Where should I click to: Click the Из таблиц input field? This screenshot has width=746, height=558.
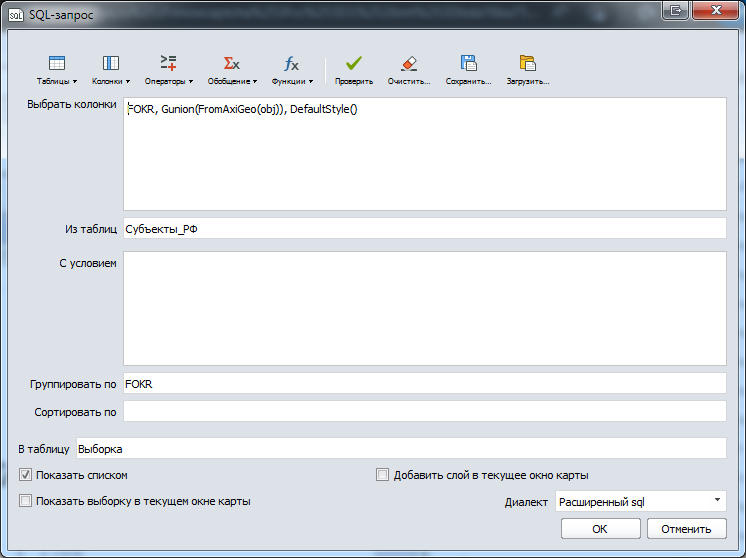coord(424,229)
